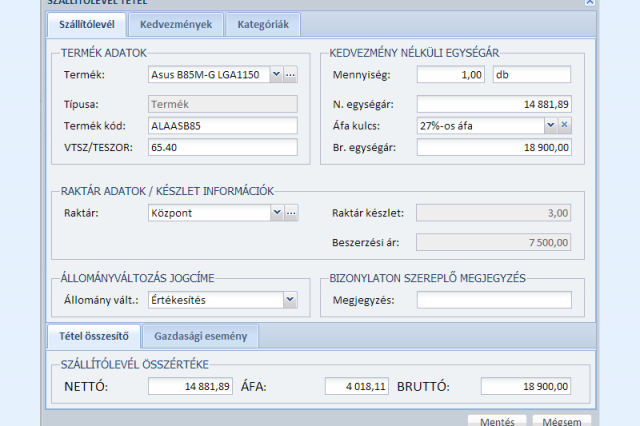This screenshot has width=640, height=426.
Task: Click the BRUTTÓ: label
Action: (423, 386)
